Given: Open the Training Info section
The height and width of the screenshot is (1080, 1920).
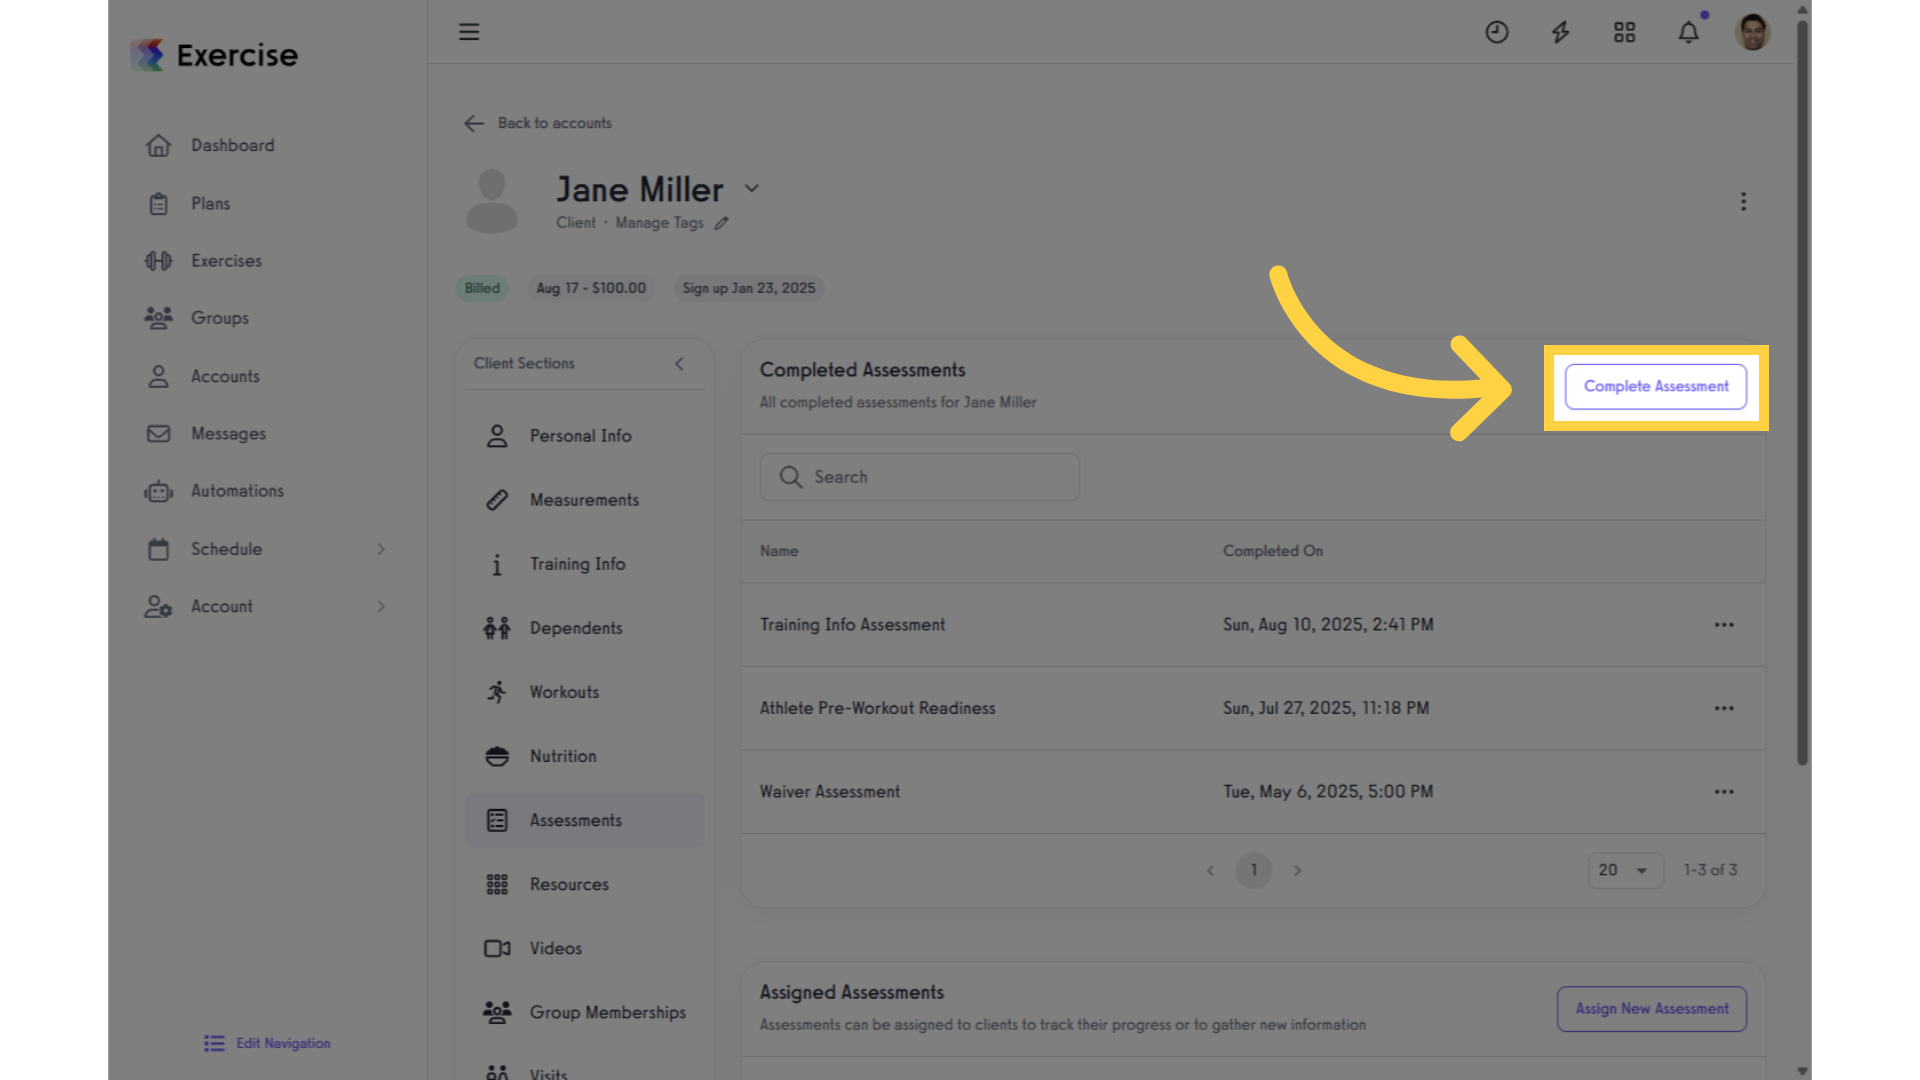Looking at the screenshot, I should point(584,564).
